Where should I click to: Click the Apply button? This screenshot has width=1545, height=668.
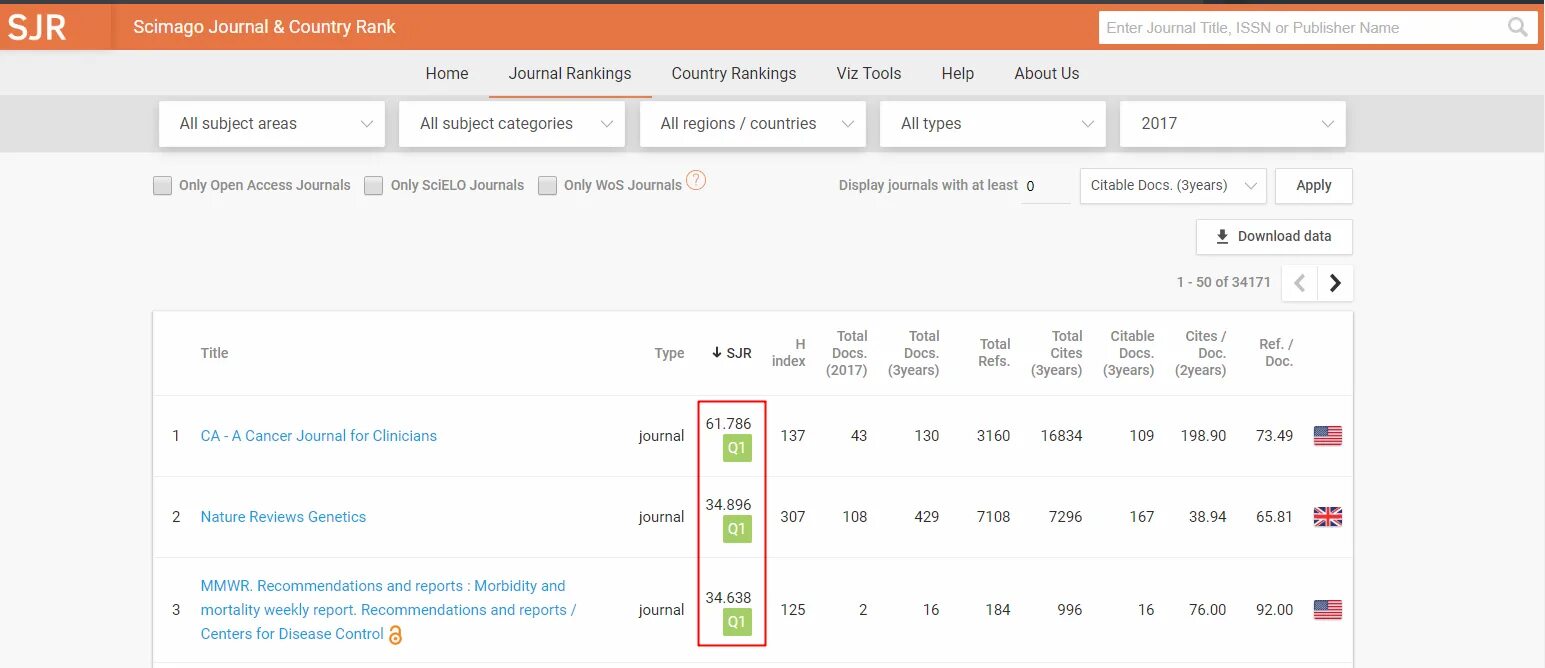click(1314, 186)
